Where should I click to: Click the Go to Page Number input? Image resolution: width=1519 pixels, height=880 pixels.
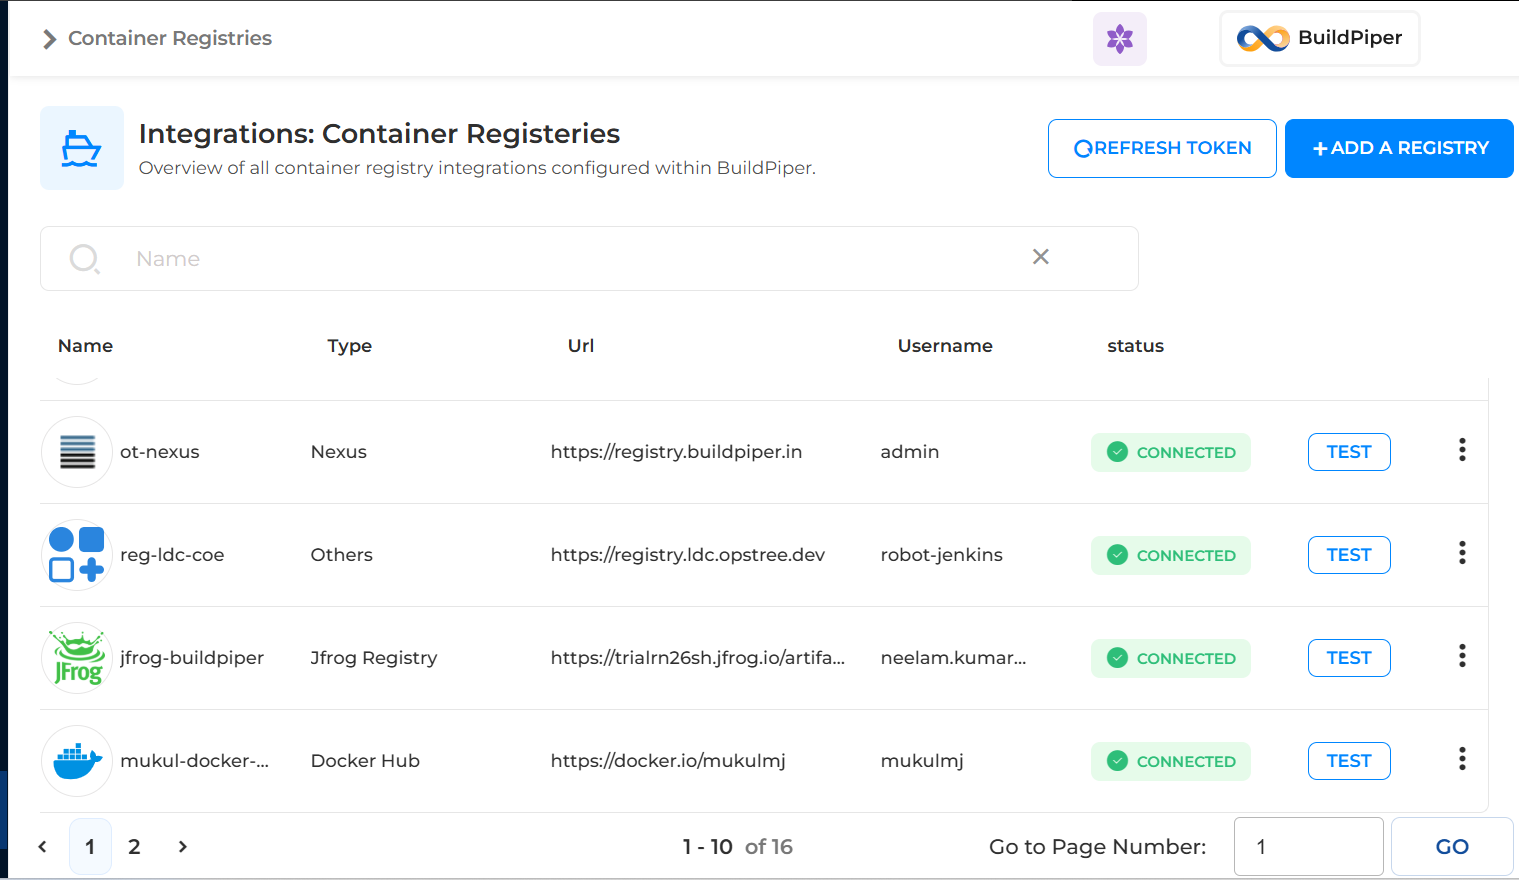point(1309,847)
